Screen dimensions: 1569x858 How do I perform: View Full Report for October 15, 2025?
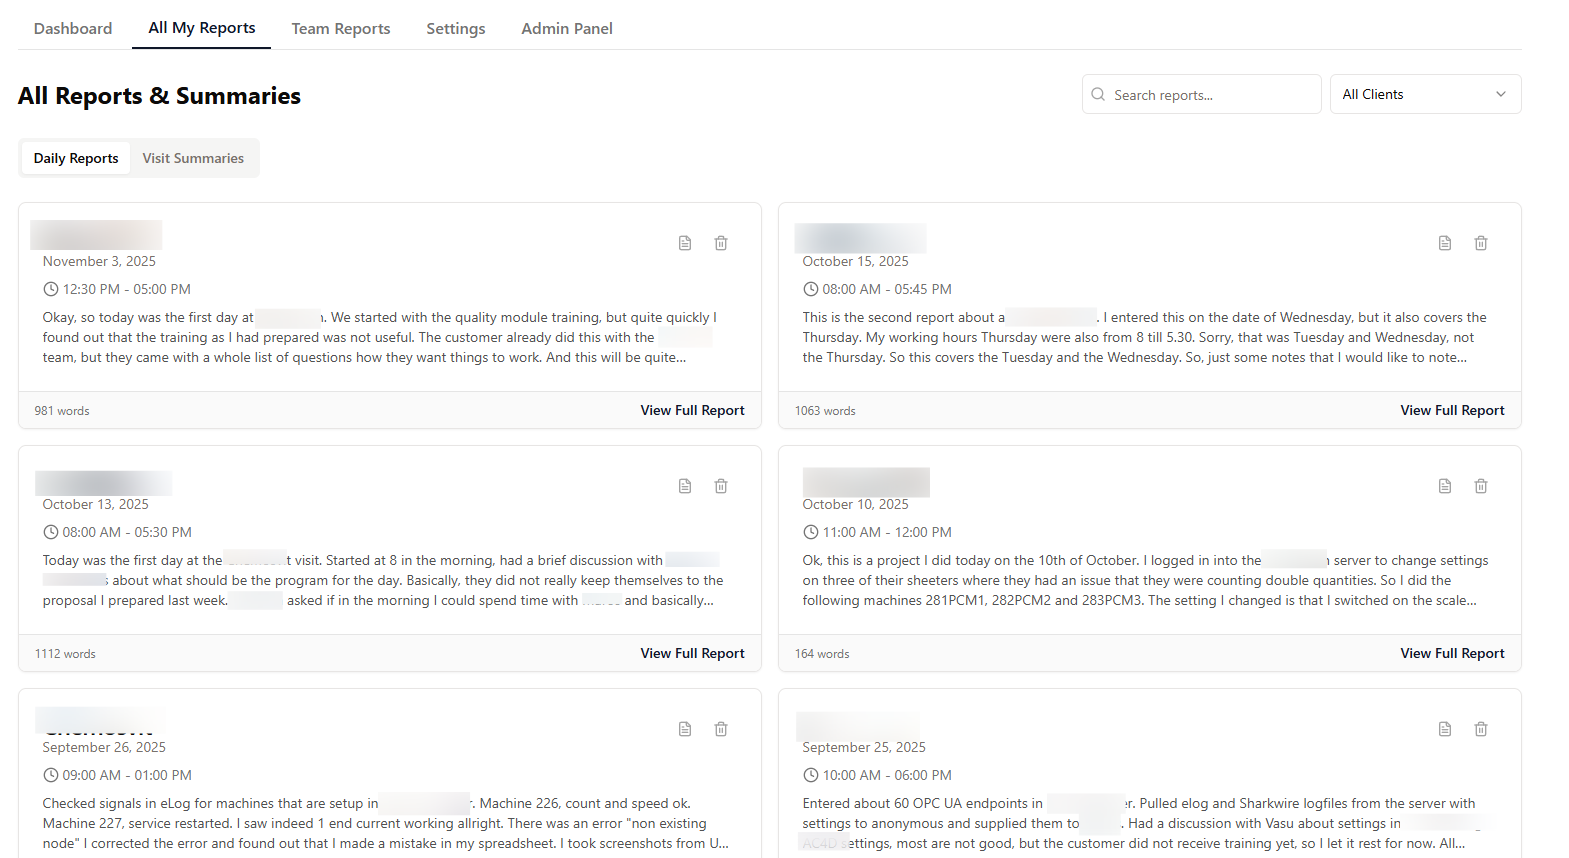point(1452,410)
